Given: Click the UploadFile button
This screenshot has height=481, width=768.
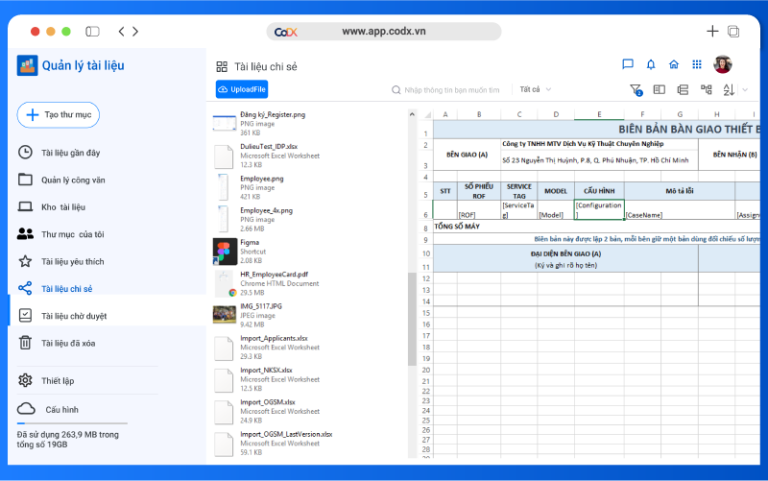Looking at the screenshot, I should point(242,90).
